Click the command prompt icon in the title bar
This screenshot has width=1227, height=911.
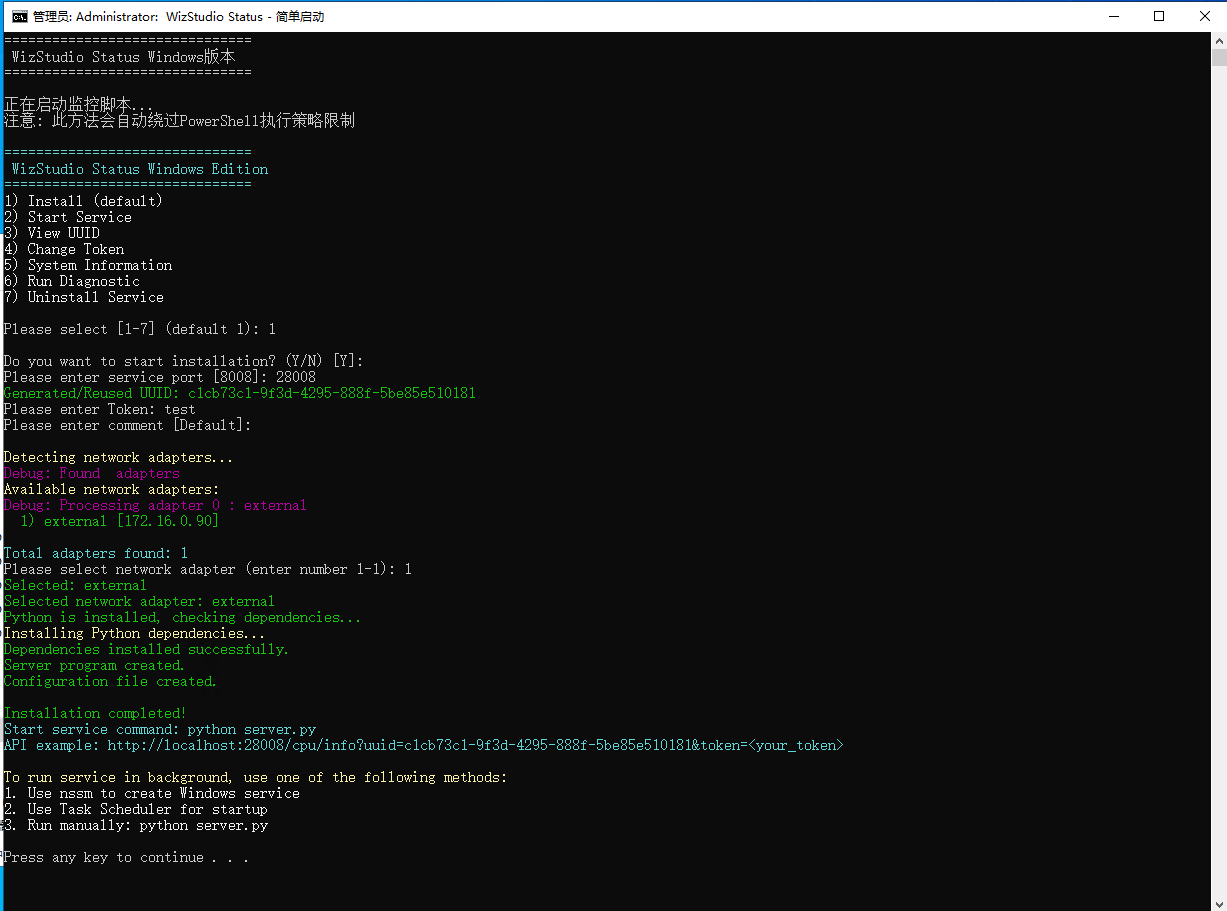tap(19, 16)
